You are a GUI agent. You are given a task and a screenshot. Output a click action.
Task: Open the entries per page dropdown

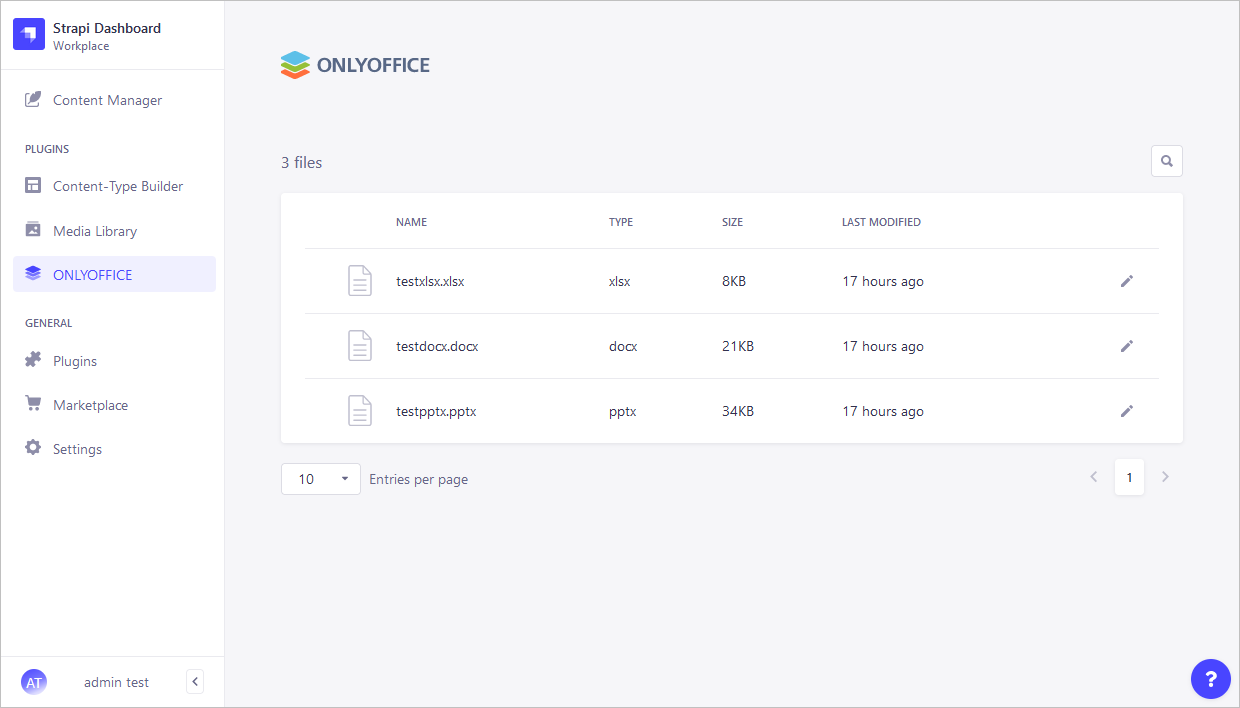click(320, 479)
